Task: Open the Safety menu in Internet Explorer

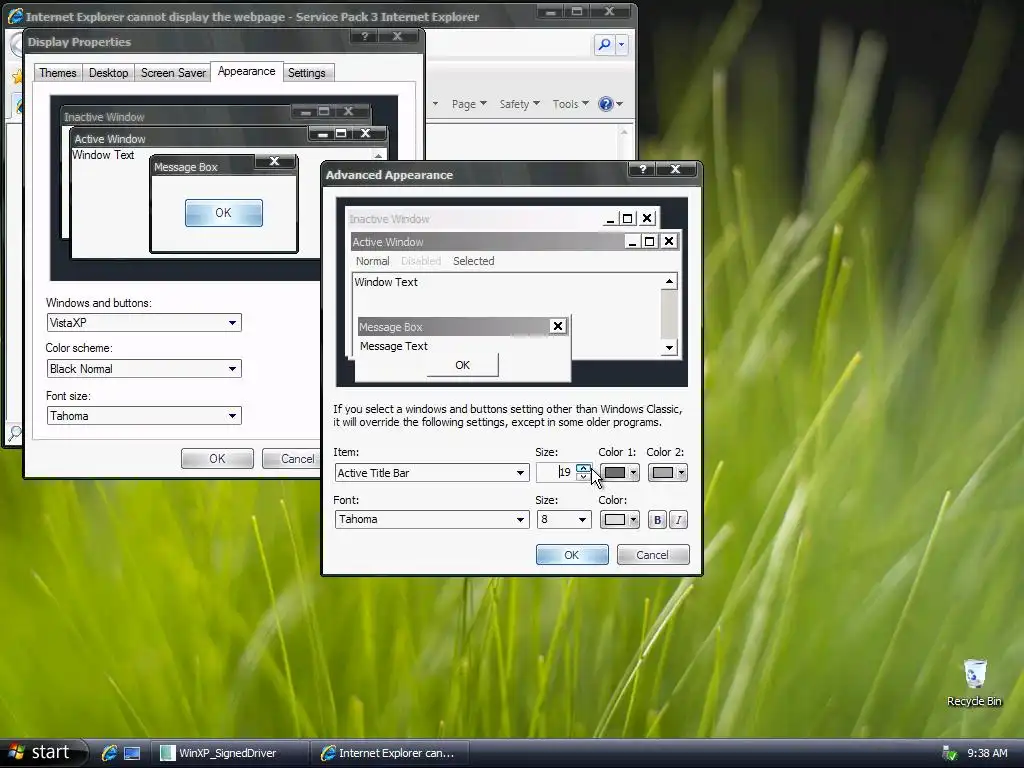Action: (519, 104)
